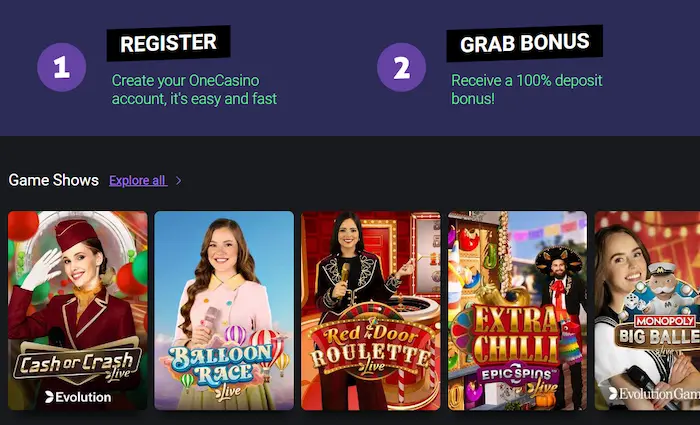Click the chevron arrow beside Explore all
Image resolution: width=700 pixels, height=425 pixels.
178,180
